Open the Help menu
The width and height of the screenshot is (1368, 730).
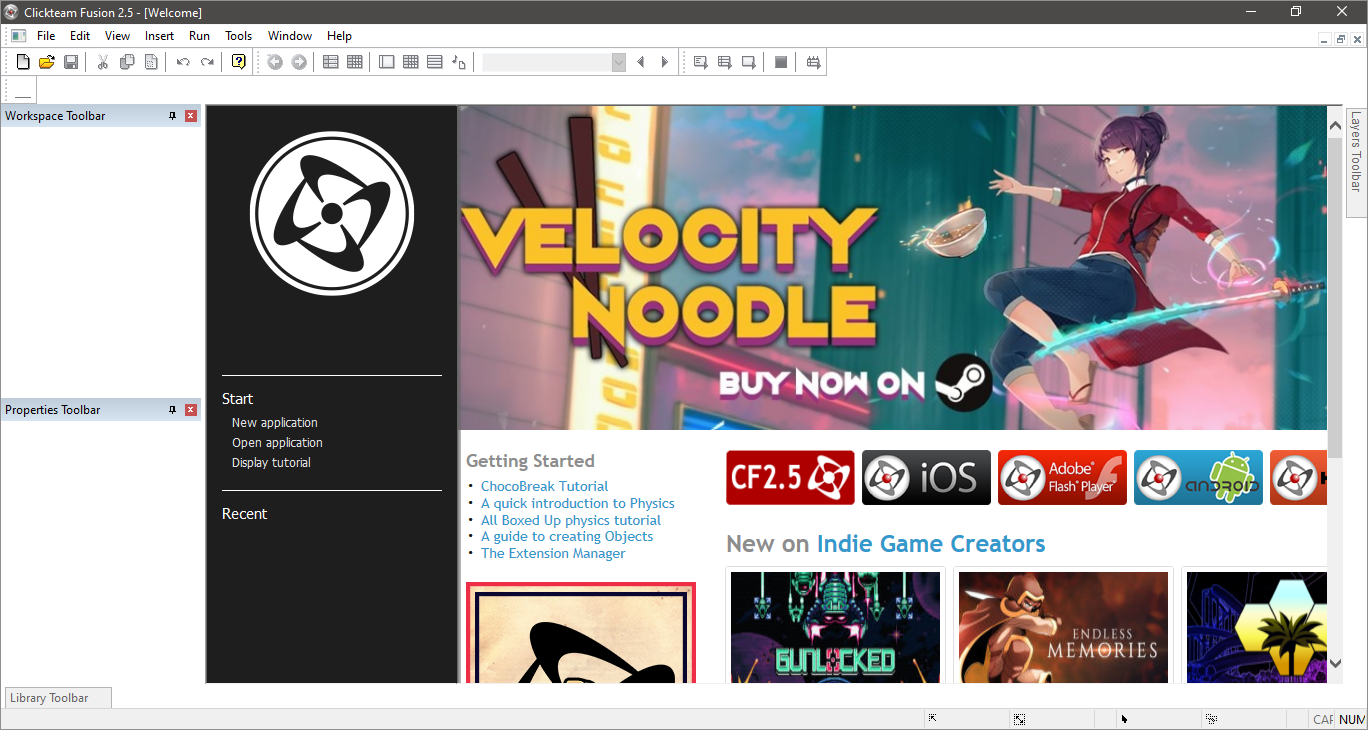tap(340, 36)
